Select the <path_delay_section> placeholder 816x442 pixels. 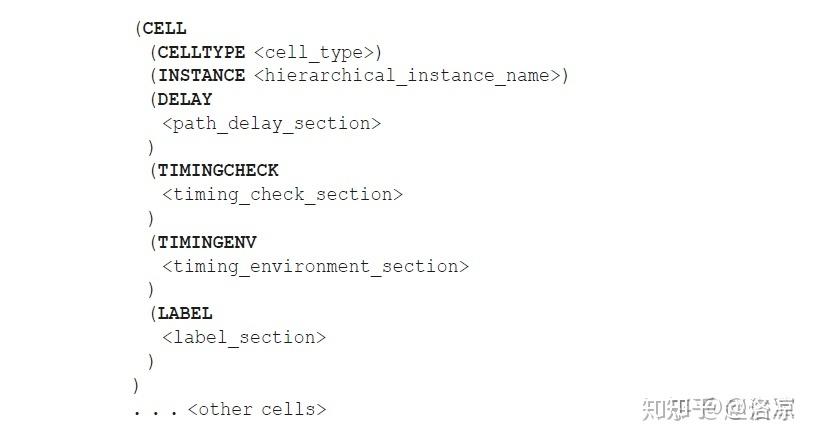tap(271, 123)
